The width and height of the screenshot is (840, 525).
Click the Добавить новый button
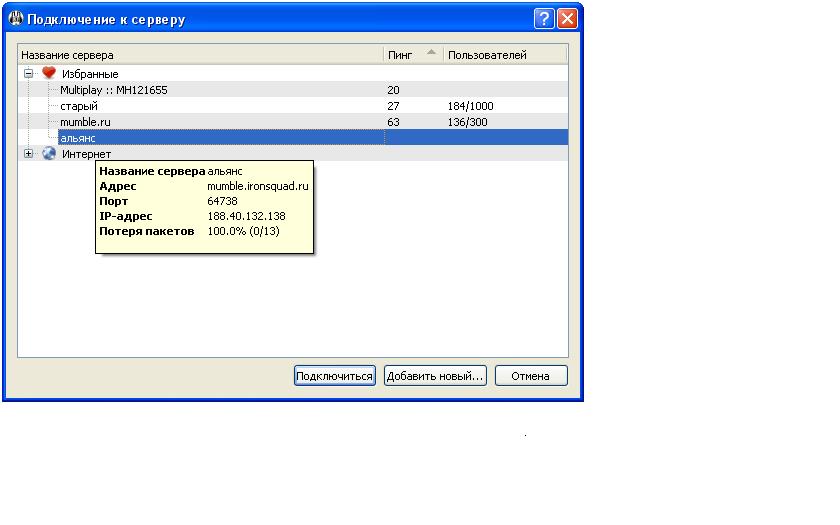click(435, 376)
